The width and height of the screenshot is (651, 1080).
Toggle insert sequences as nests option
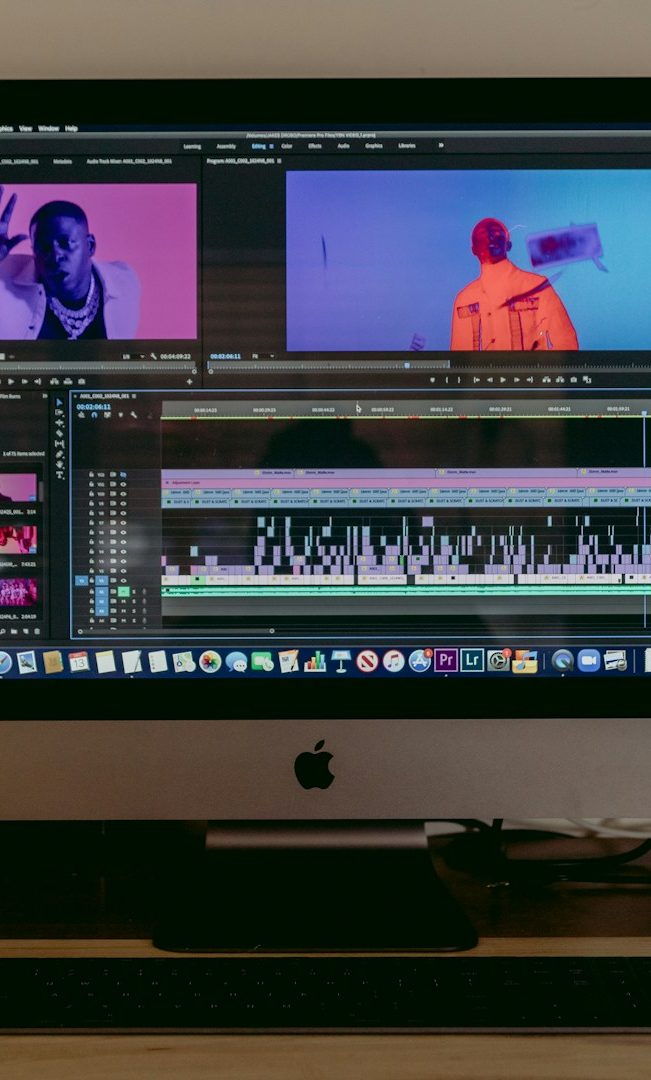click(x=81, y=415)
